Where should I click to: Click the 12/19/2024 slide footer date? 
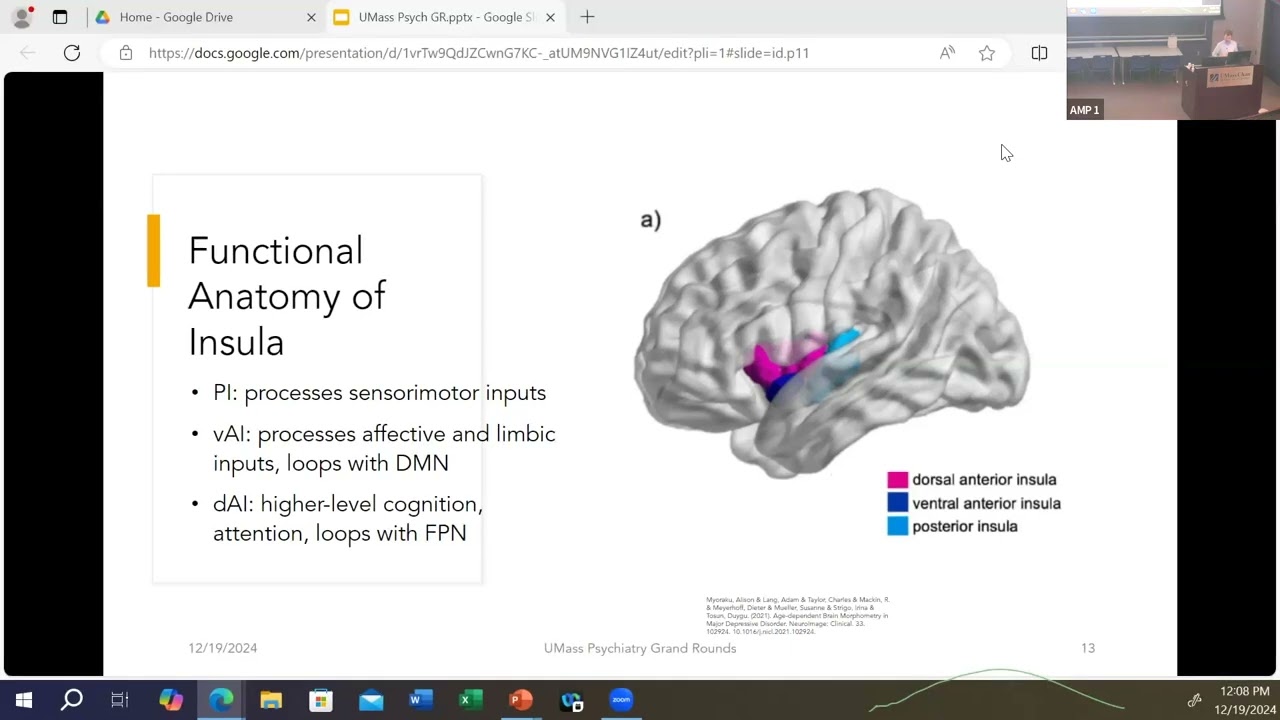[x=223, y=648]
